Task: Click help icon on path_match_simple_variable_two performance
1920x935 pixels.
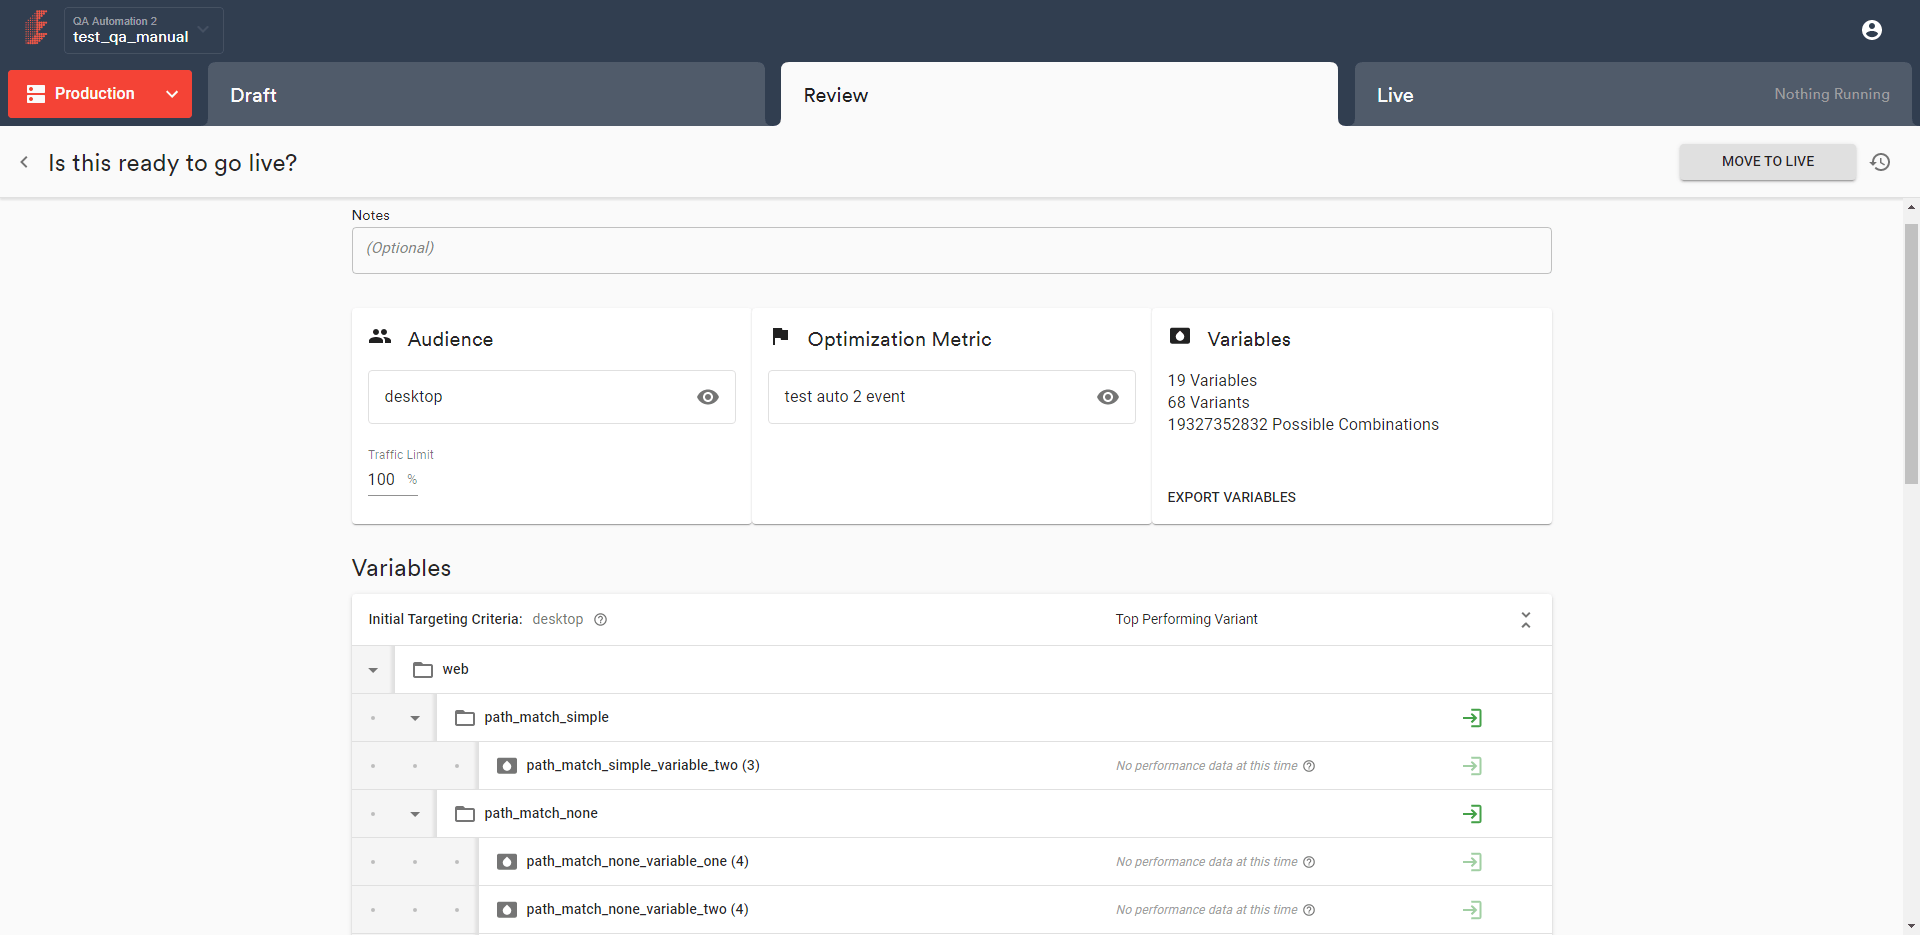Action: [1309, 766]
